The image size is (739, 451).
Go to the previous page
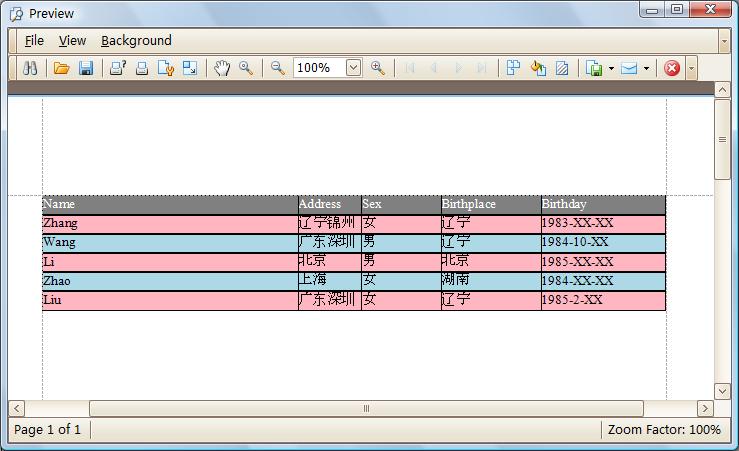pos(434,68)
